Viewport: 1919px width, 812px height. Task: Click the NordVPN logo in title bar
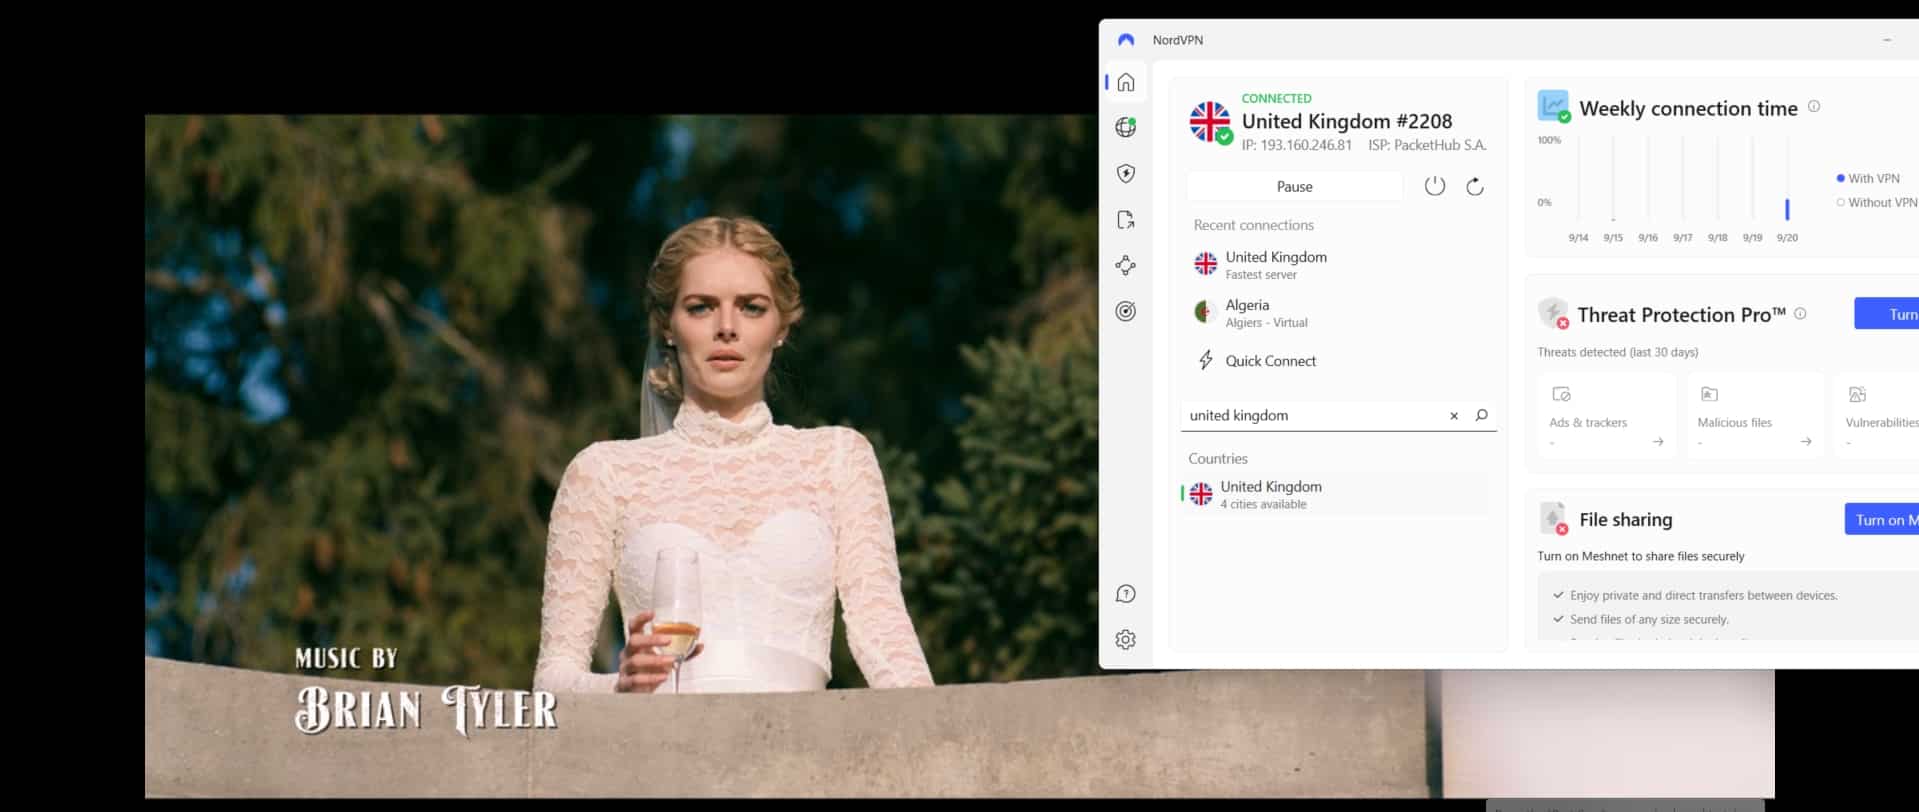[1126, 40]
